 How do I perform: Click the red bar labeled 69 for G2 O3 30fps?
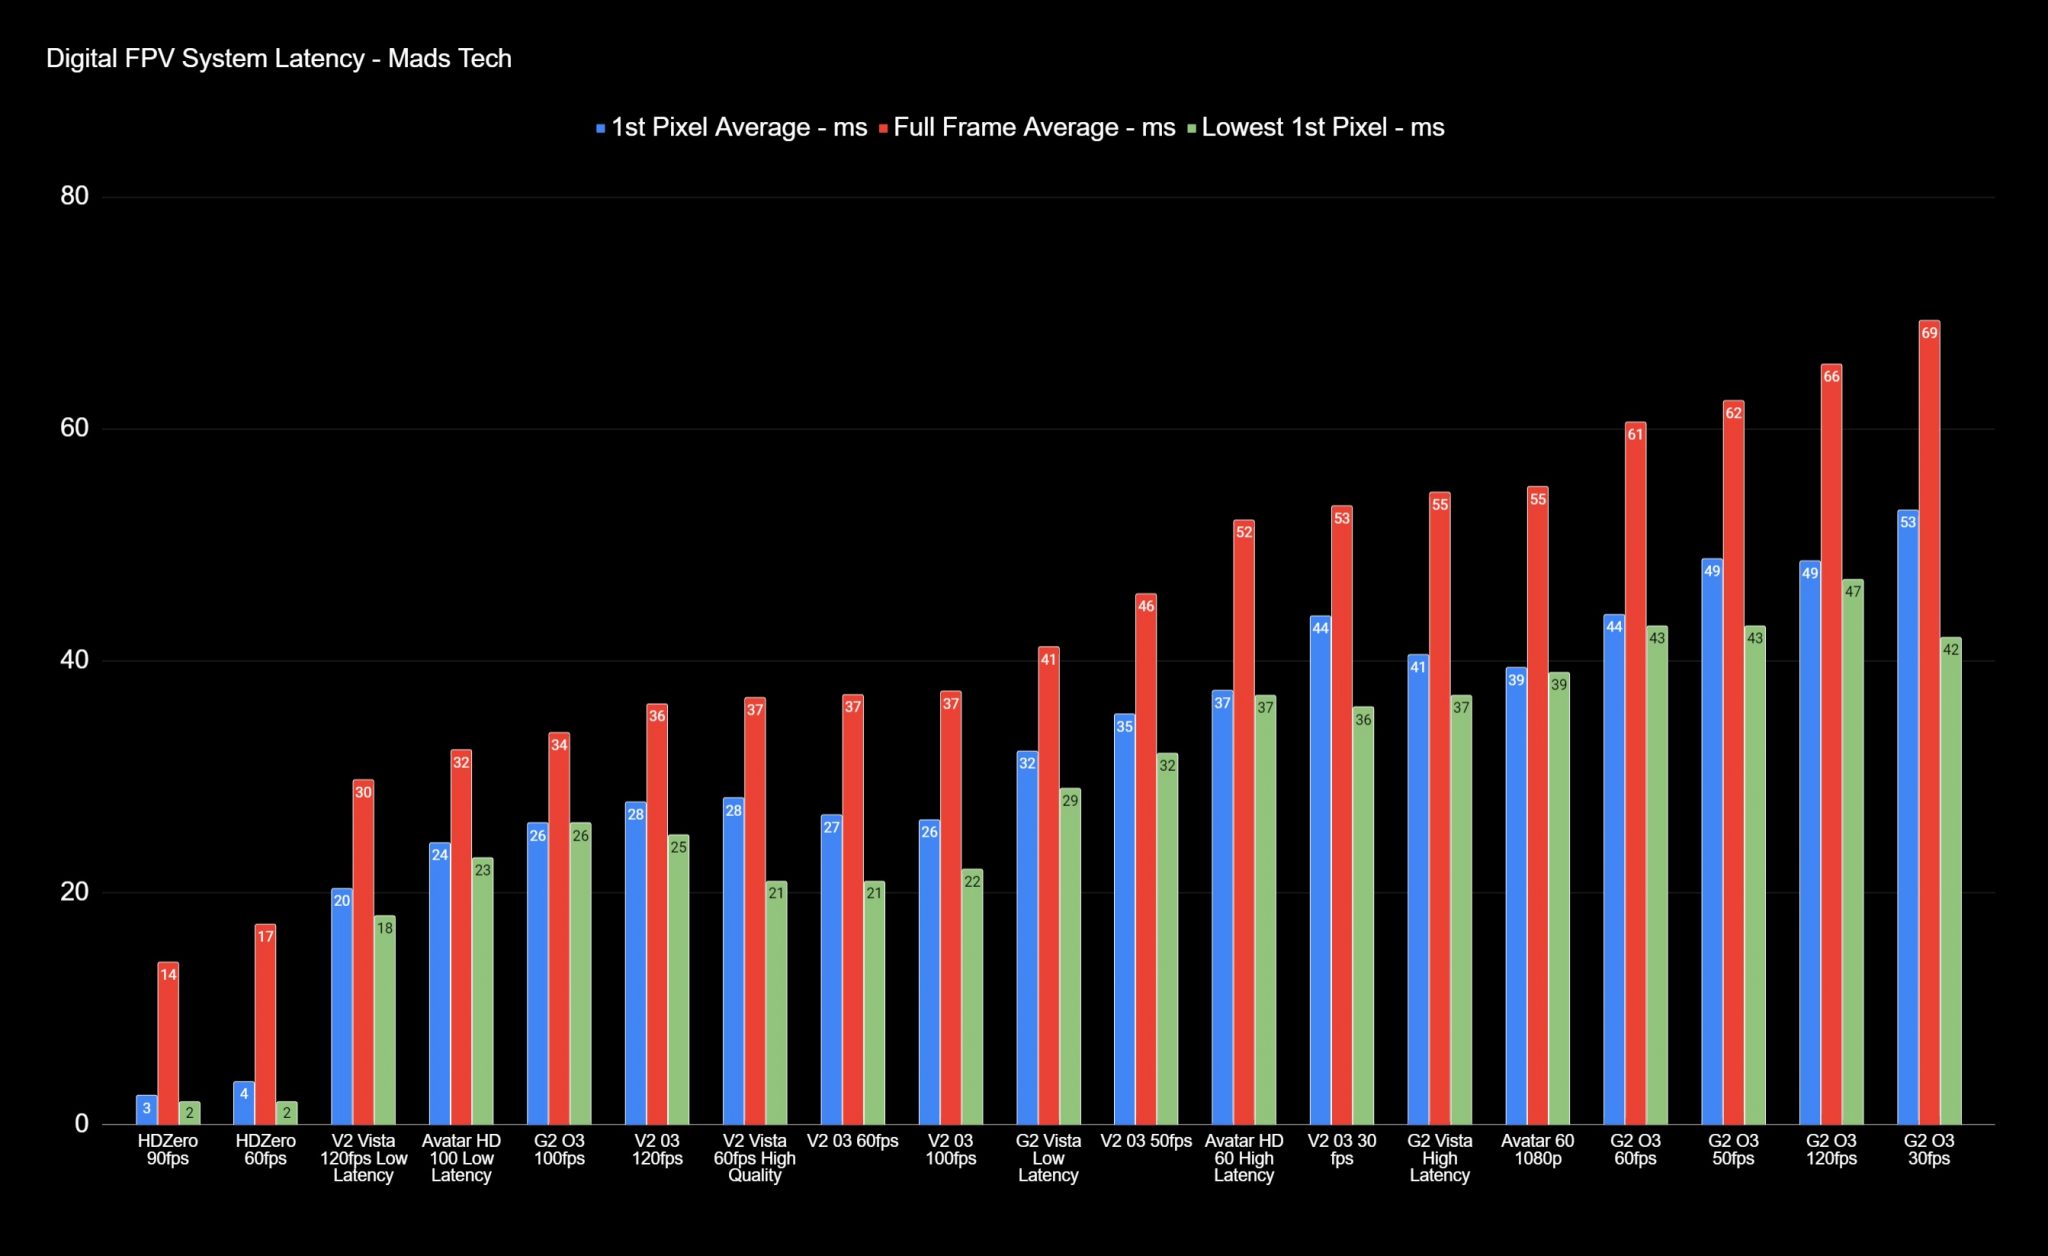(x=1929, y=720)
